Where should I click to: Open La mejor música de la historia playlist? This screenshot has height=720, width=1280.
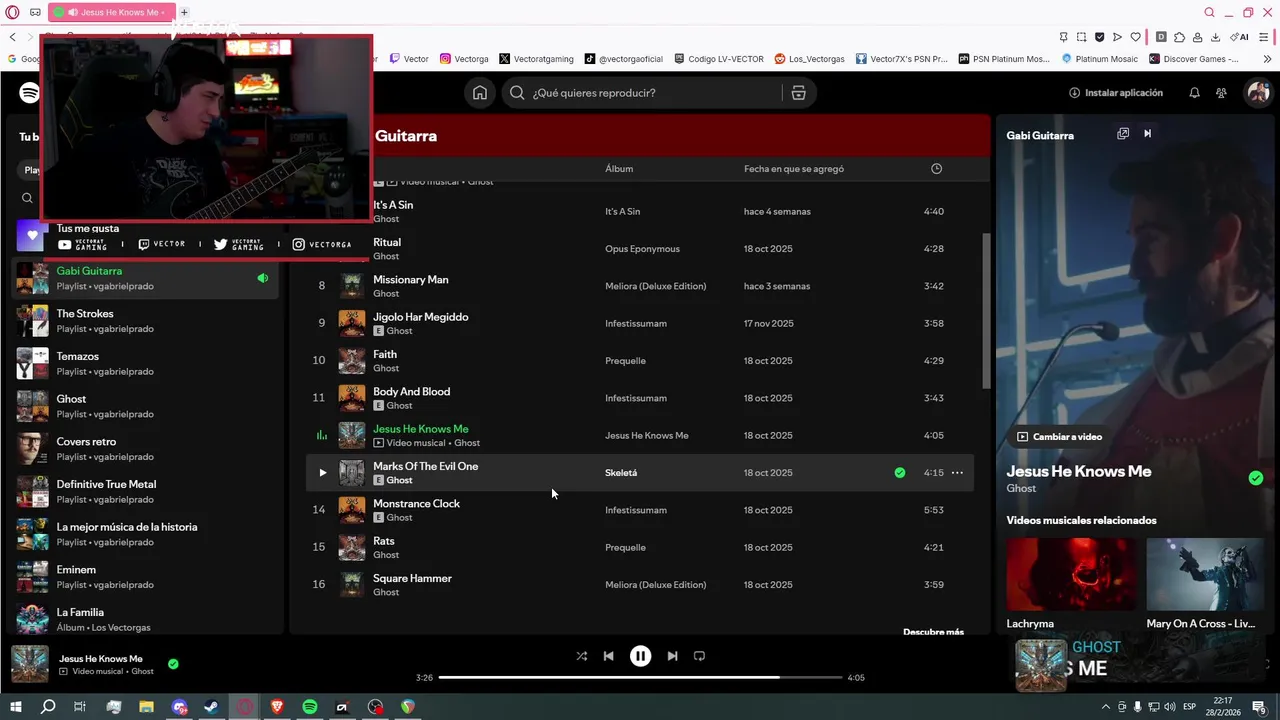click(147, 534)
